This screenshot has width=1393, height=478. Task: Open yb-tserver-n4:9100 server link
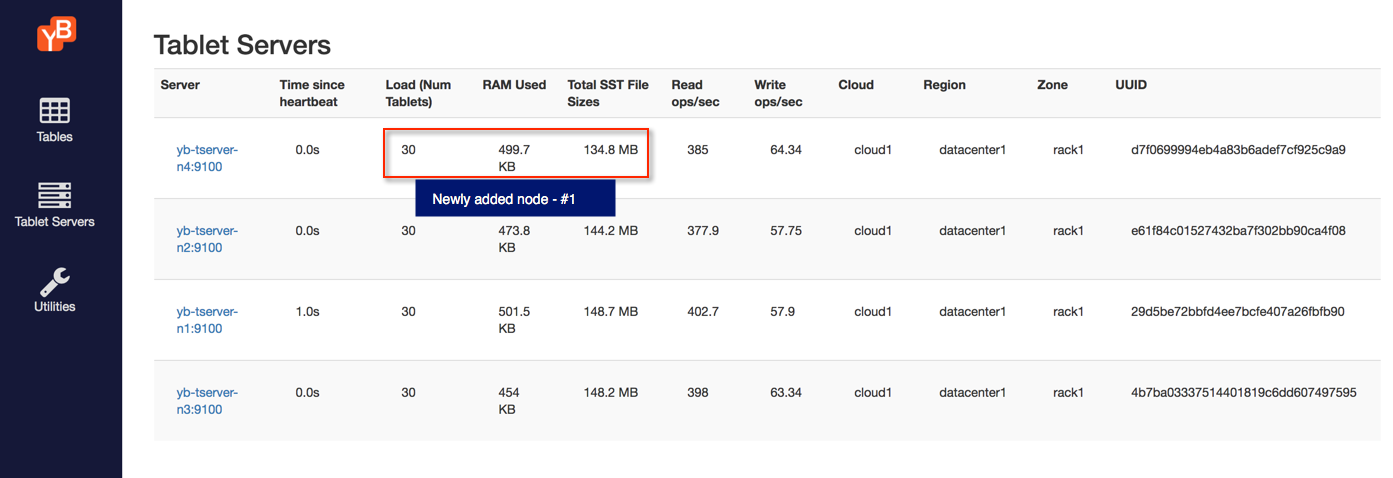[x=207, y=159]
